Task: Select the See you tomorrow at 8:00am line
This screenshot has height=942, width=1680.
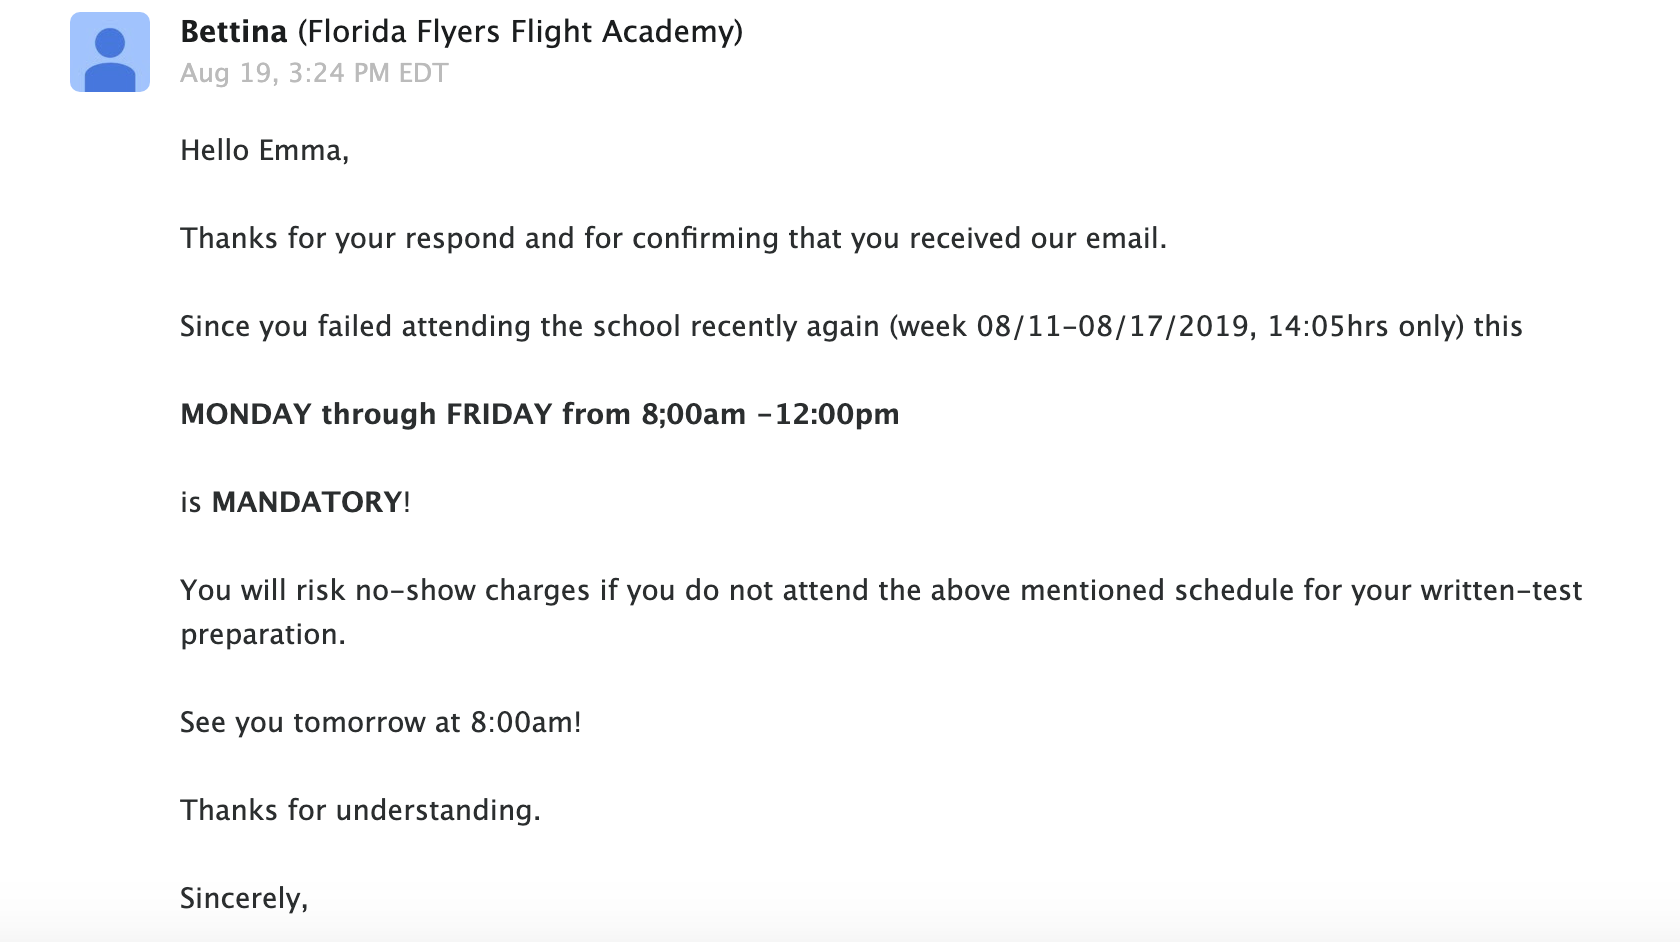Action: [x=380, y=722]
